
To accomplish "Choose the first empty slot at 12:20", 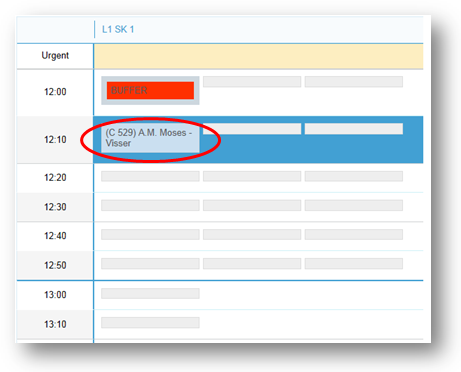I will pos(150,176).
